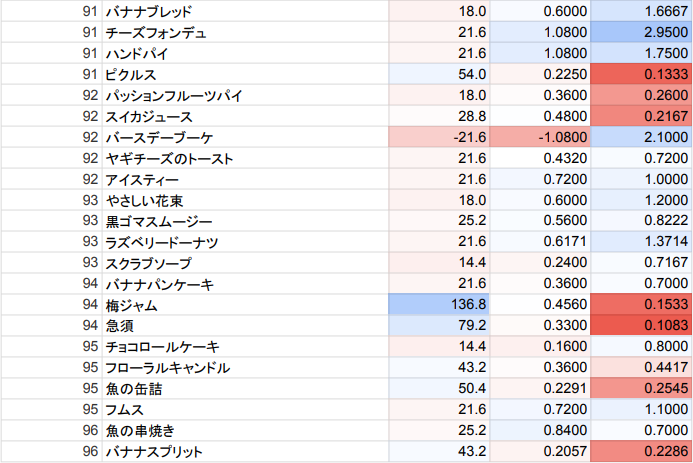Click the cell with value 50.4
Screen dimensions: 693x463
click(440, 389)
